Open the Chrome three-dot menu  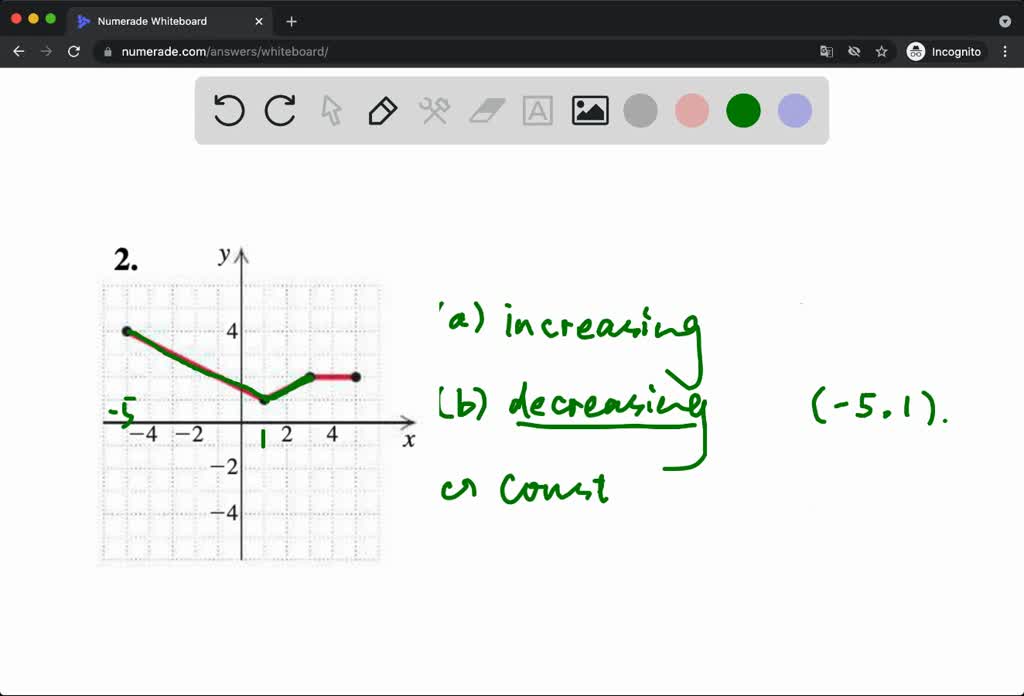pos(1005,51)
